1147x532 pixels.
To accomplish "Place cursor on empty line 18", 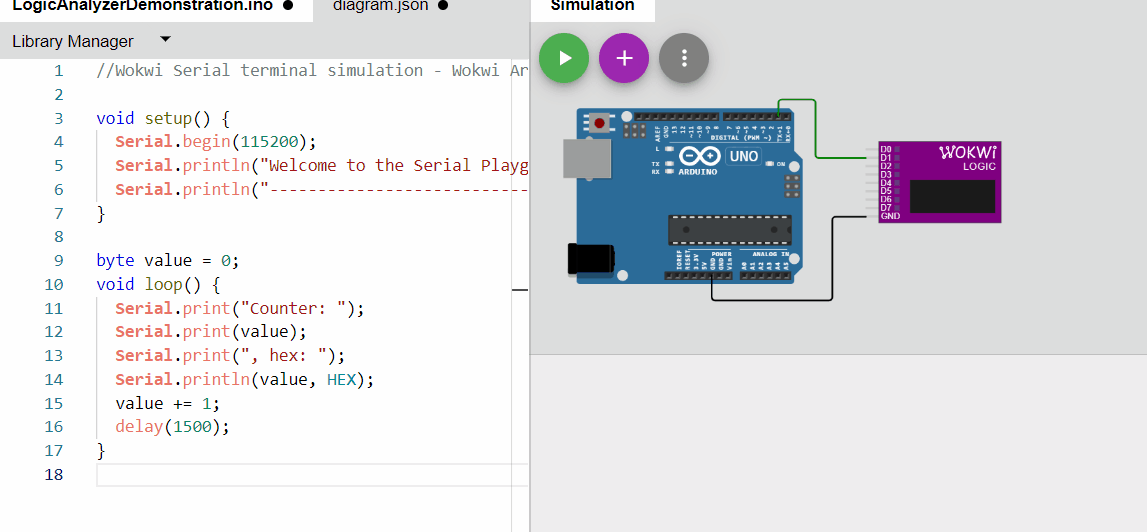I will 312,474.
